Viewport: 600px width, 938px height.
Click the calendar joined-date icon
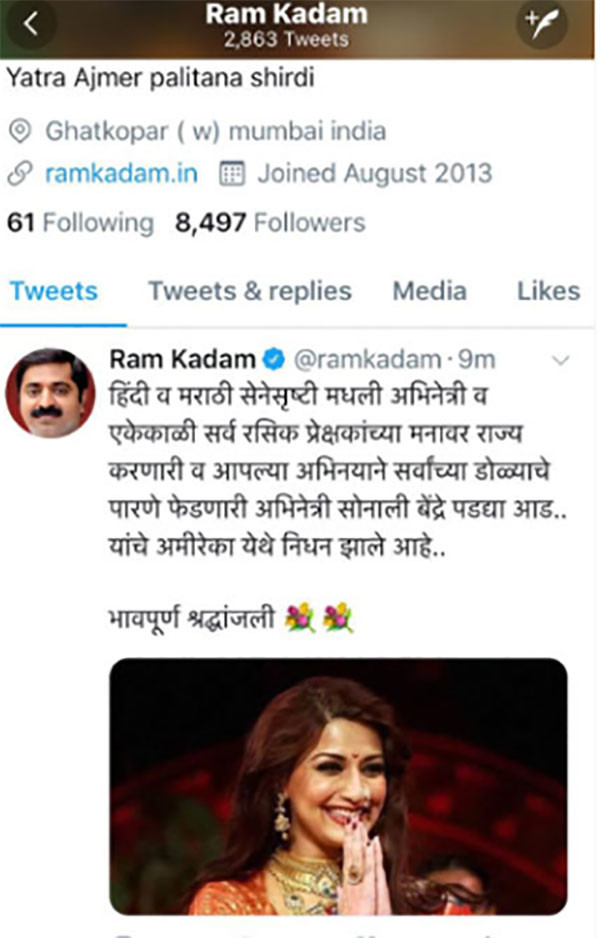(x=232, y=173)
